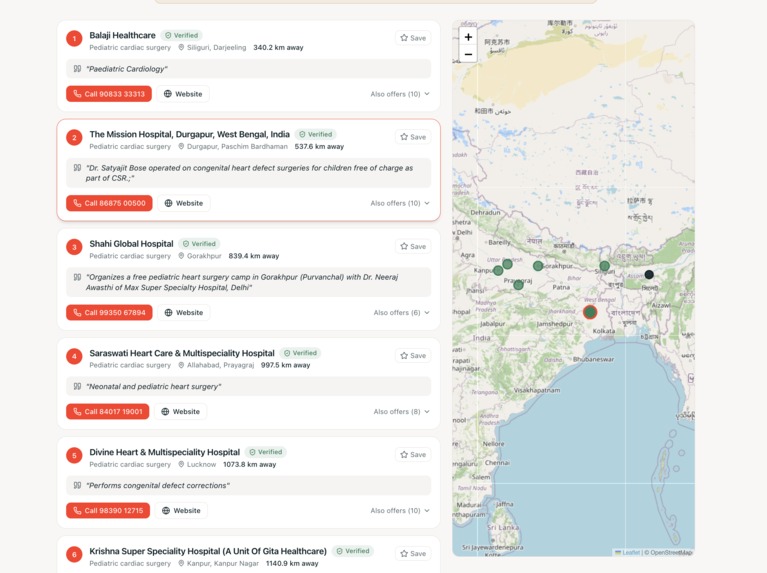Call 84017 19001 for Saraswati Heart Care
This screenshot has height=573, width=767.
pos(108,412)
